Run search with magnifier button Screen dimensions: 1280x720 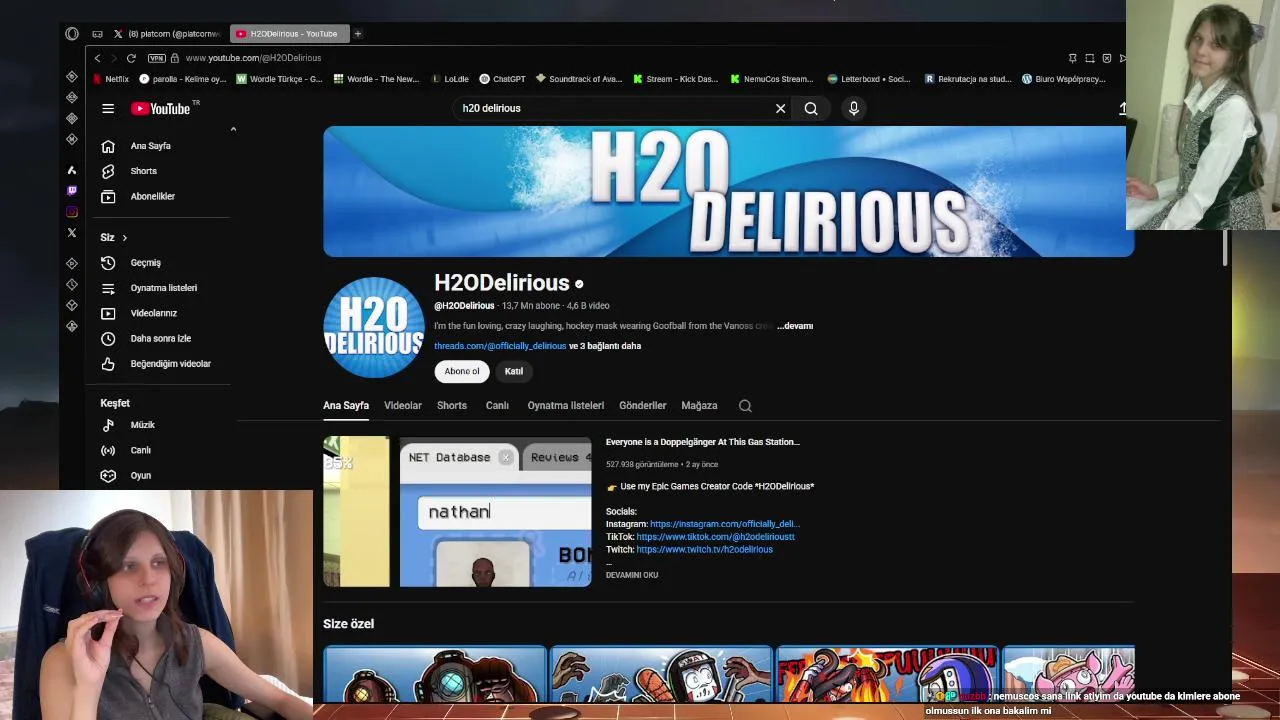pos(811,108)
